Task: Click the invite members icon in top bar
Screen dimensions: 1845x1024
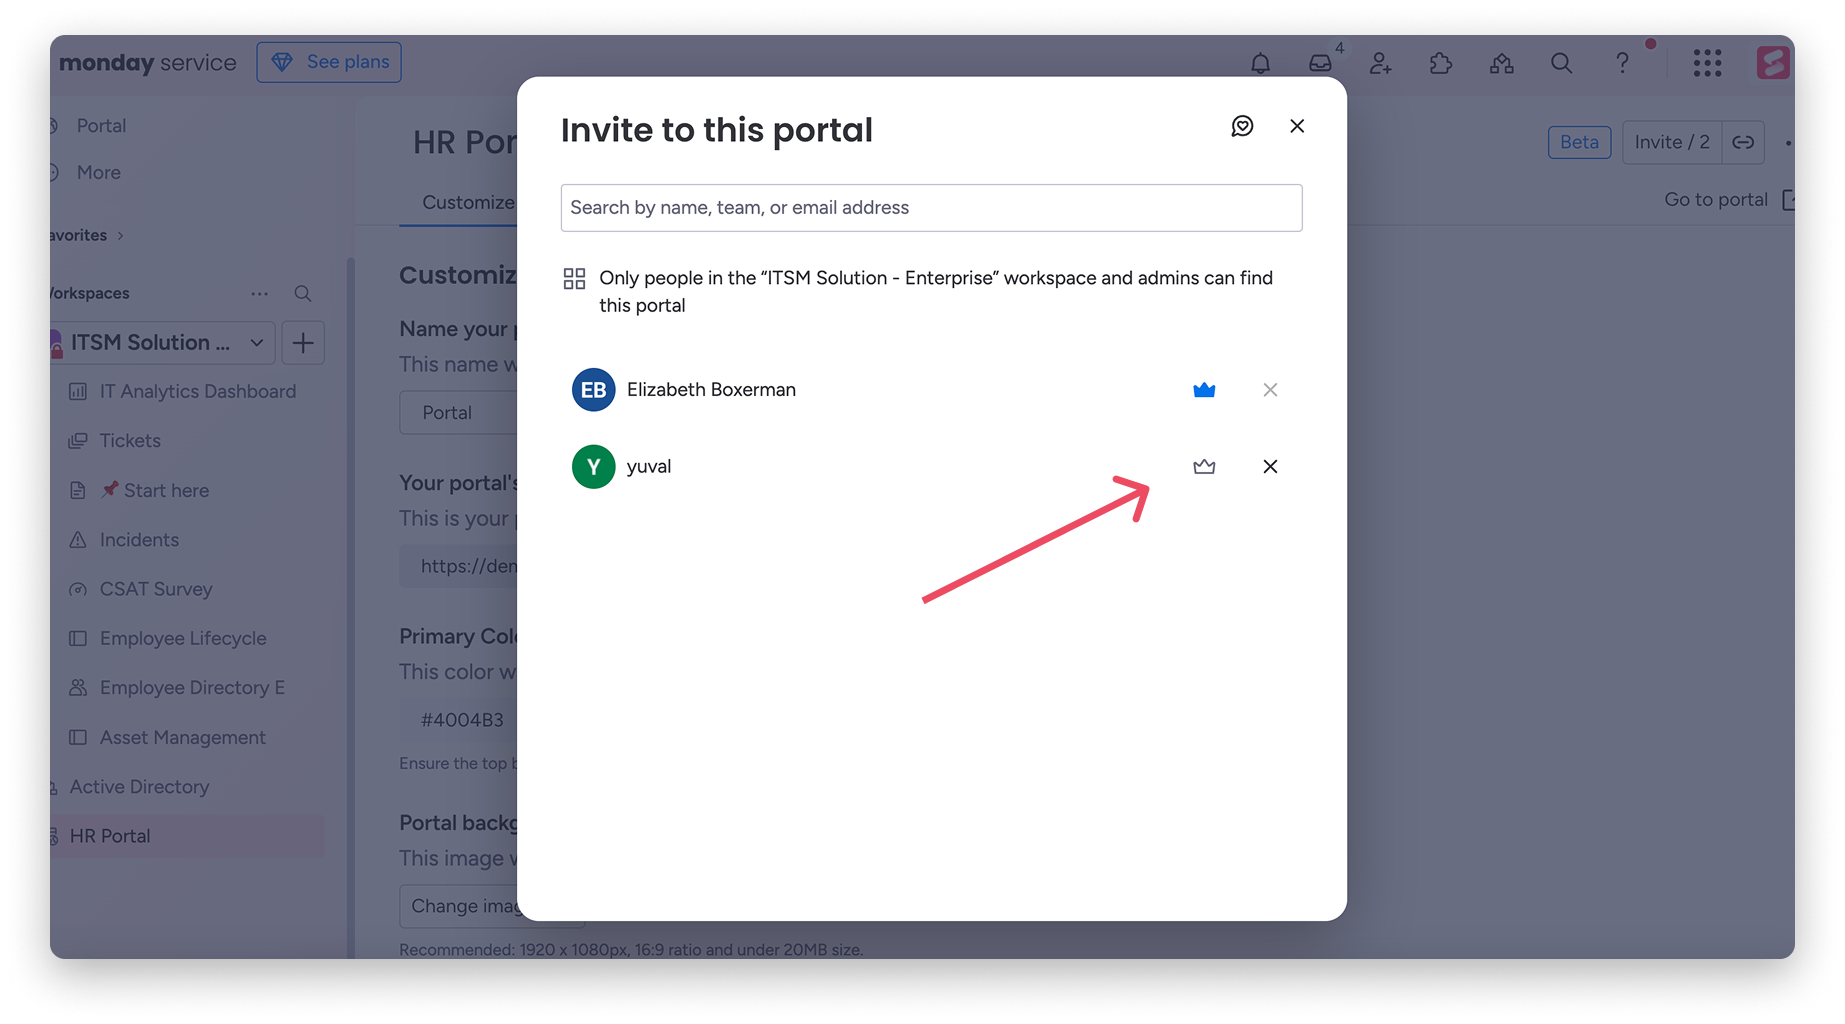Action: (1381, 63)
